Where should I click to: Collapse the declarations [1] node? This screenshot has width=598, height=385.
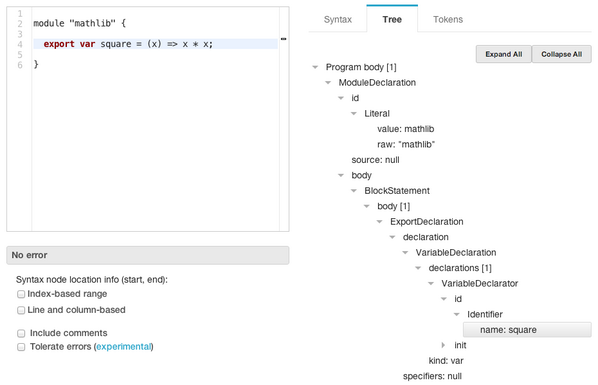coord(418,268)
